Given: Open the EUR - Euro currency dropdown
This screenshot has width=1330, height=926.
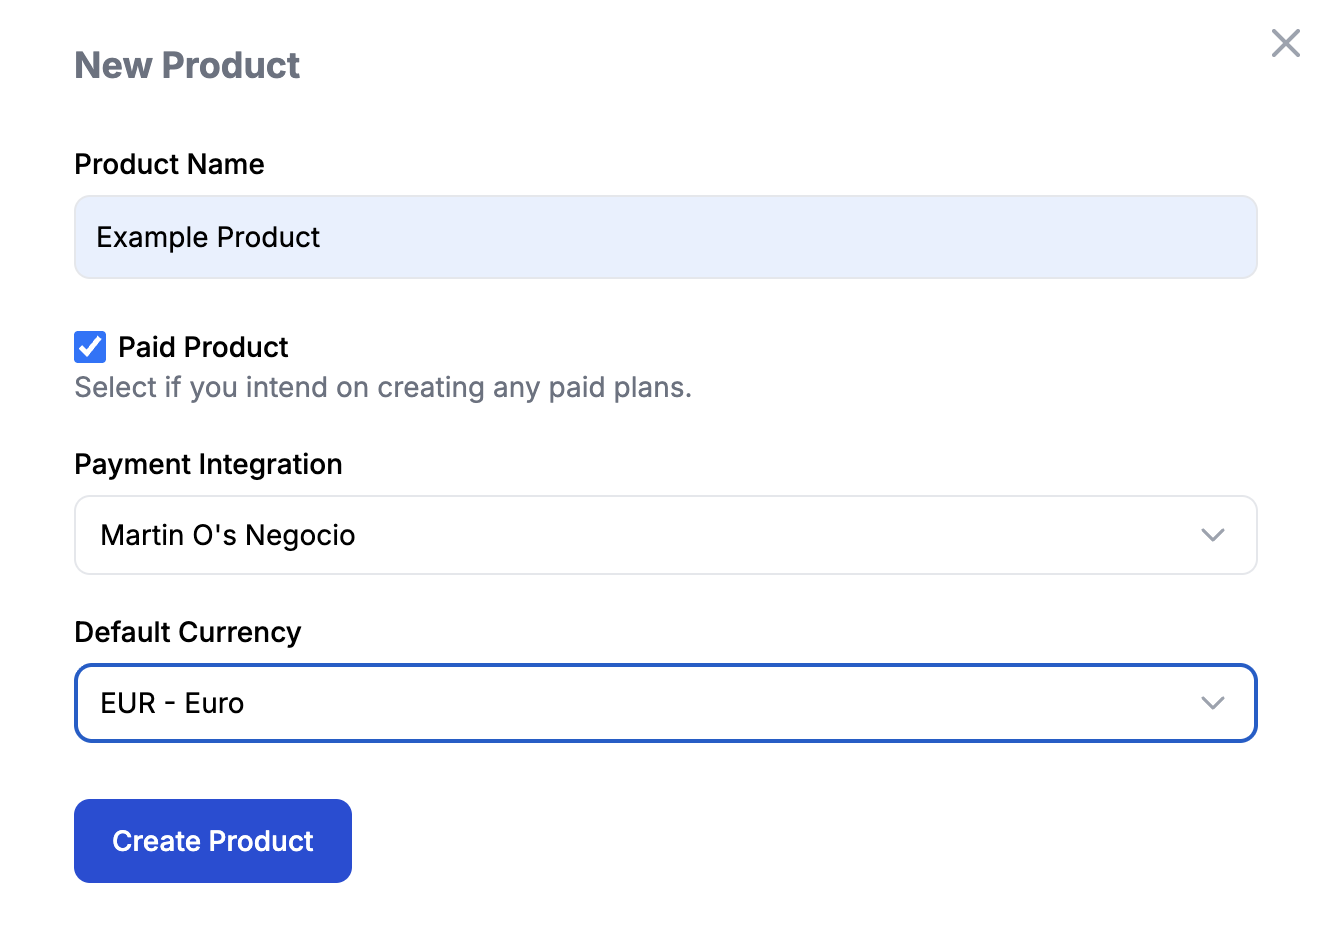Looking at the screenshot, I should click(x=665, y=703).
